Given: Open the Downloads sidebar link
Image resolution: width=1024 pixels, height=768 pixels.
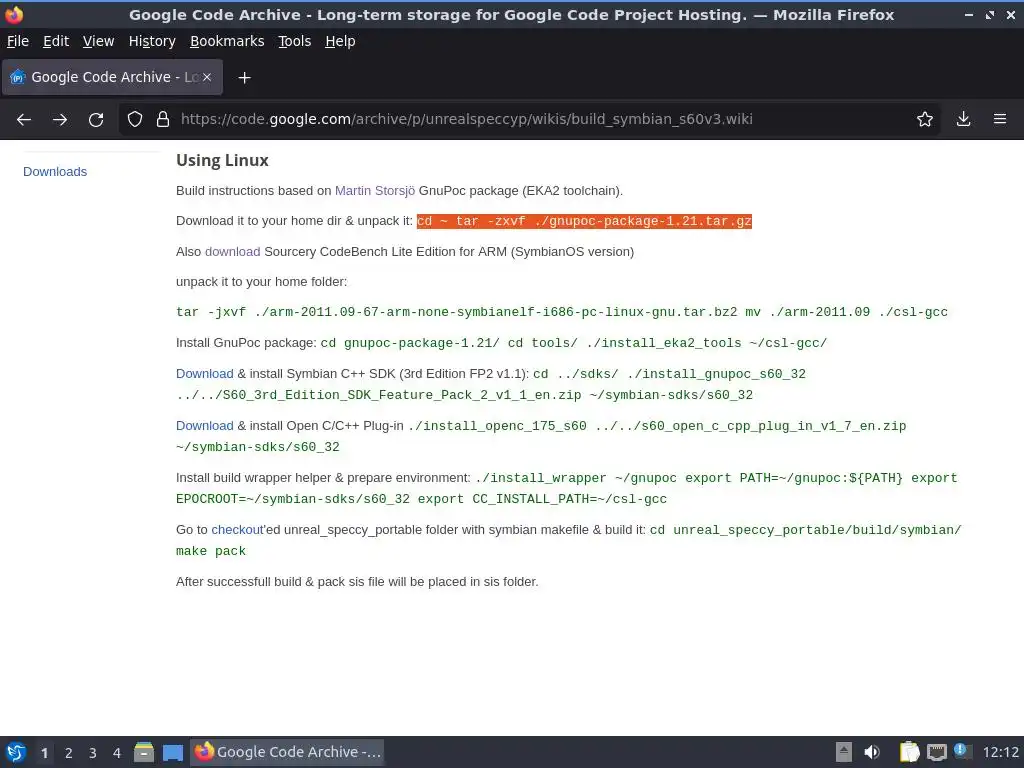Looking at the screenshot, I should (x=55, y=172).
